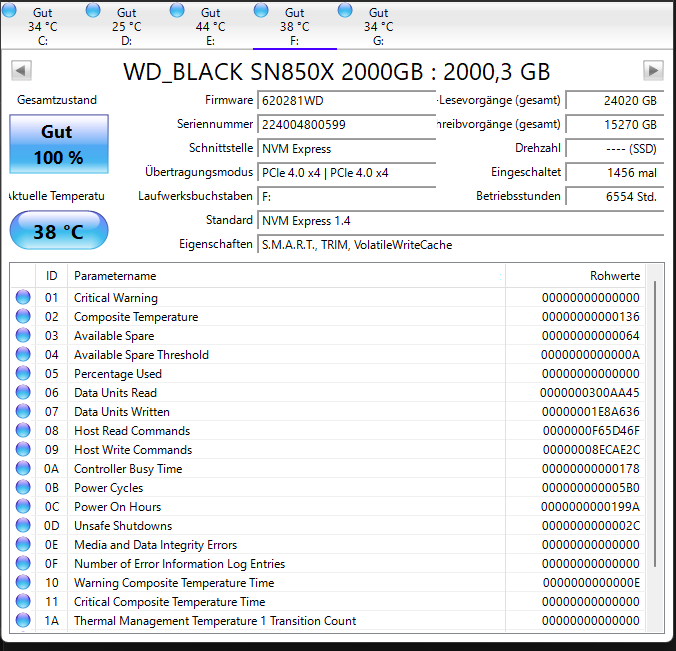The height and width of the screenshot is (651, 676).
Task: Click the Rohwerte column header
Action: coord(576,276)
